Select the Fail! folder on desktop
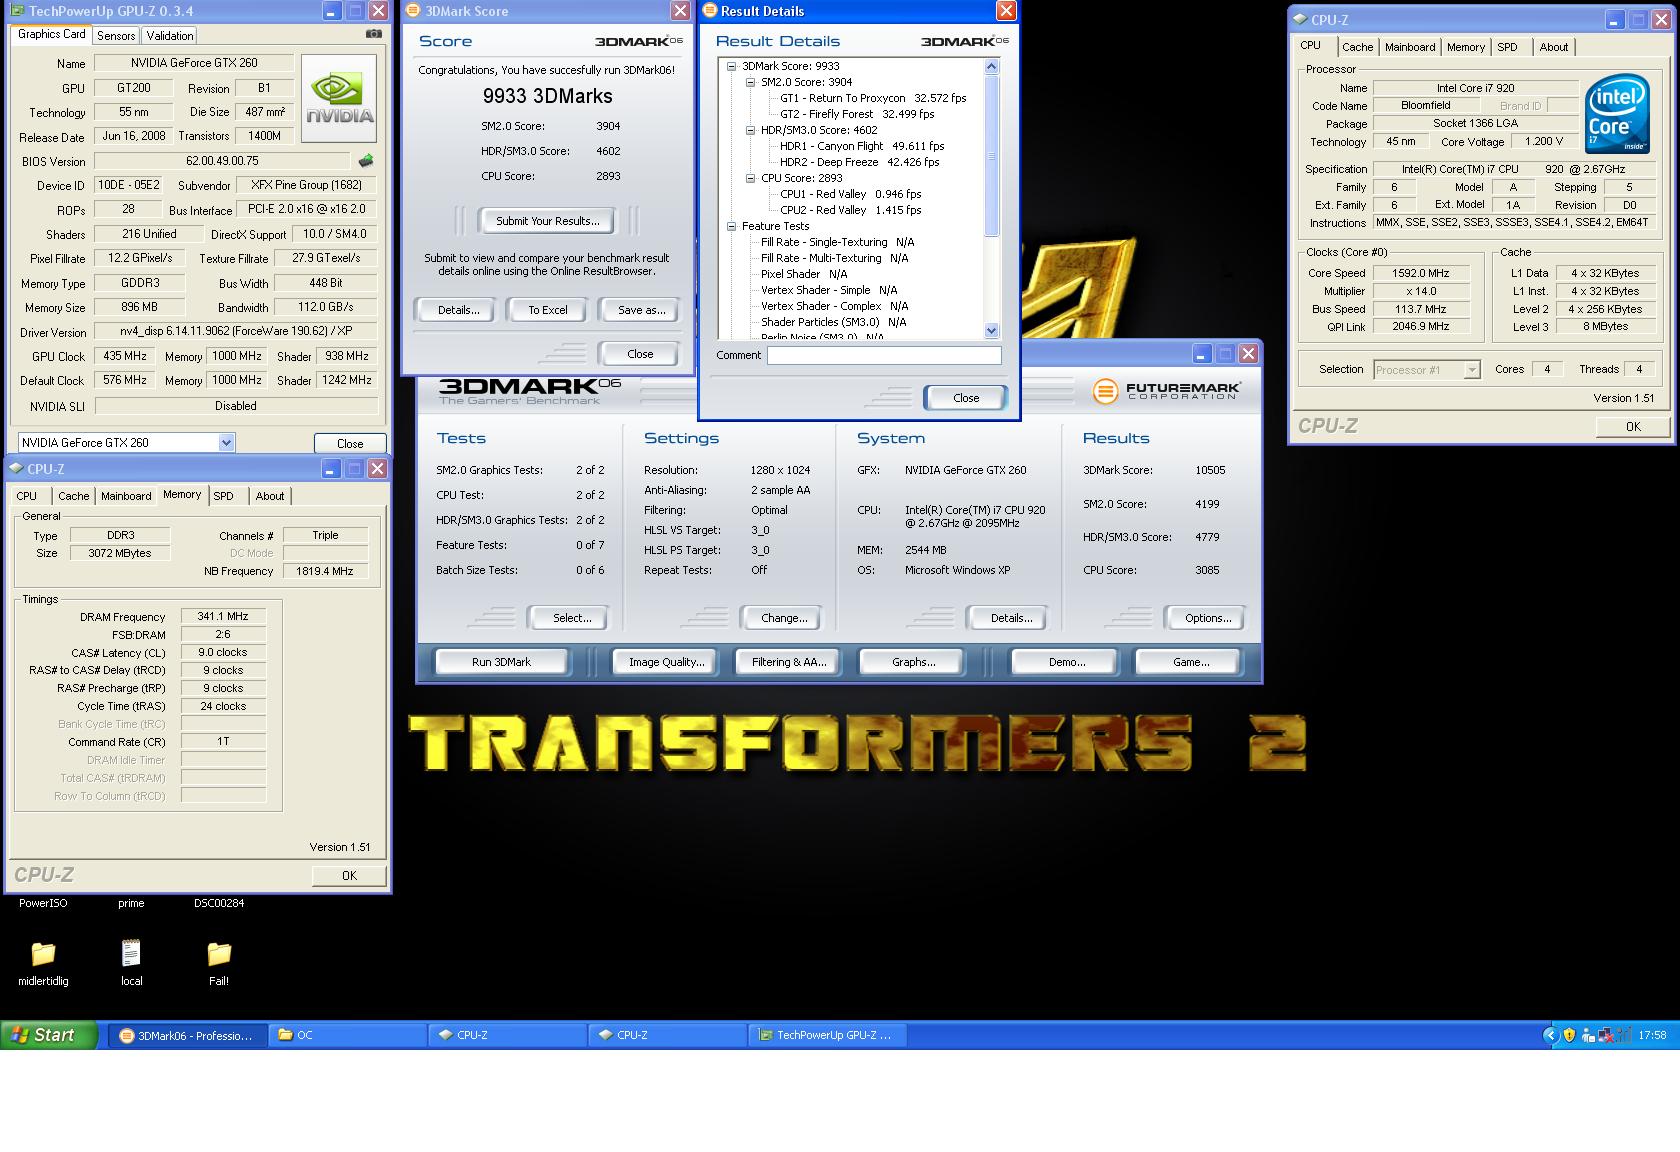Viewport: 1680px width, 1152px height. (219, 962)
